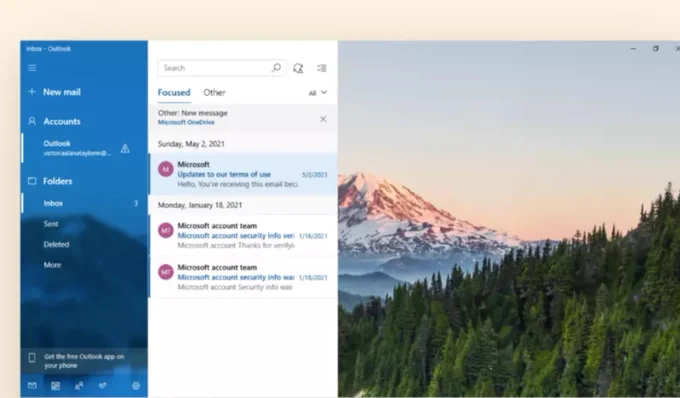Open the Deleted folder
Image resolution: width=680 pixels, height=398 pixels.
point(84,244)
